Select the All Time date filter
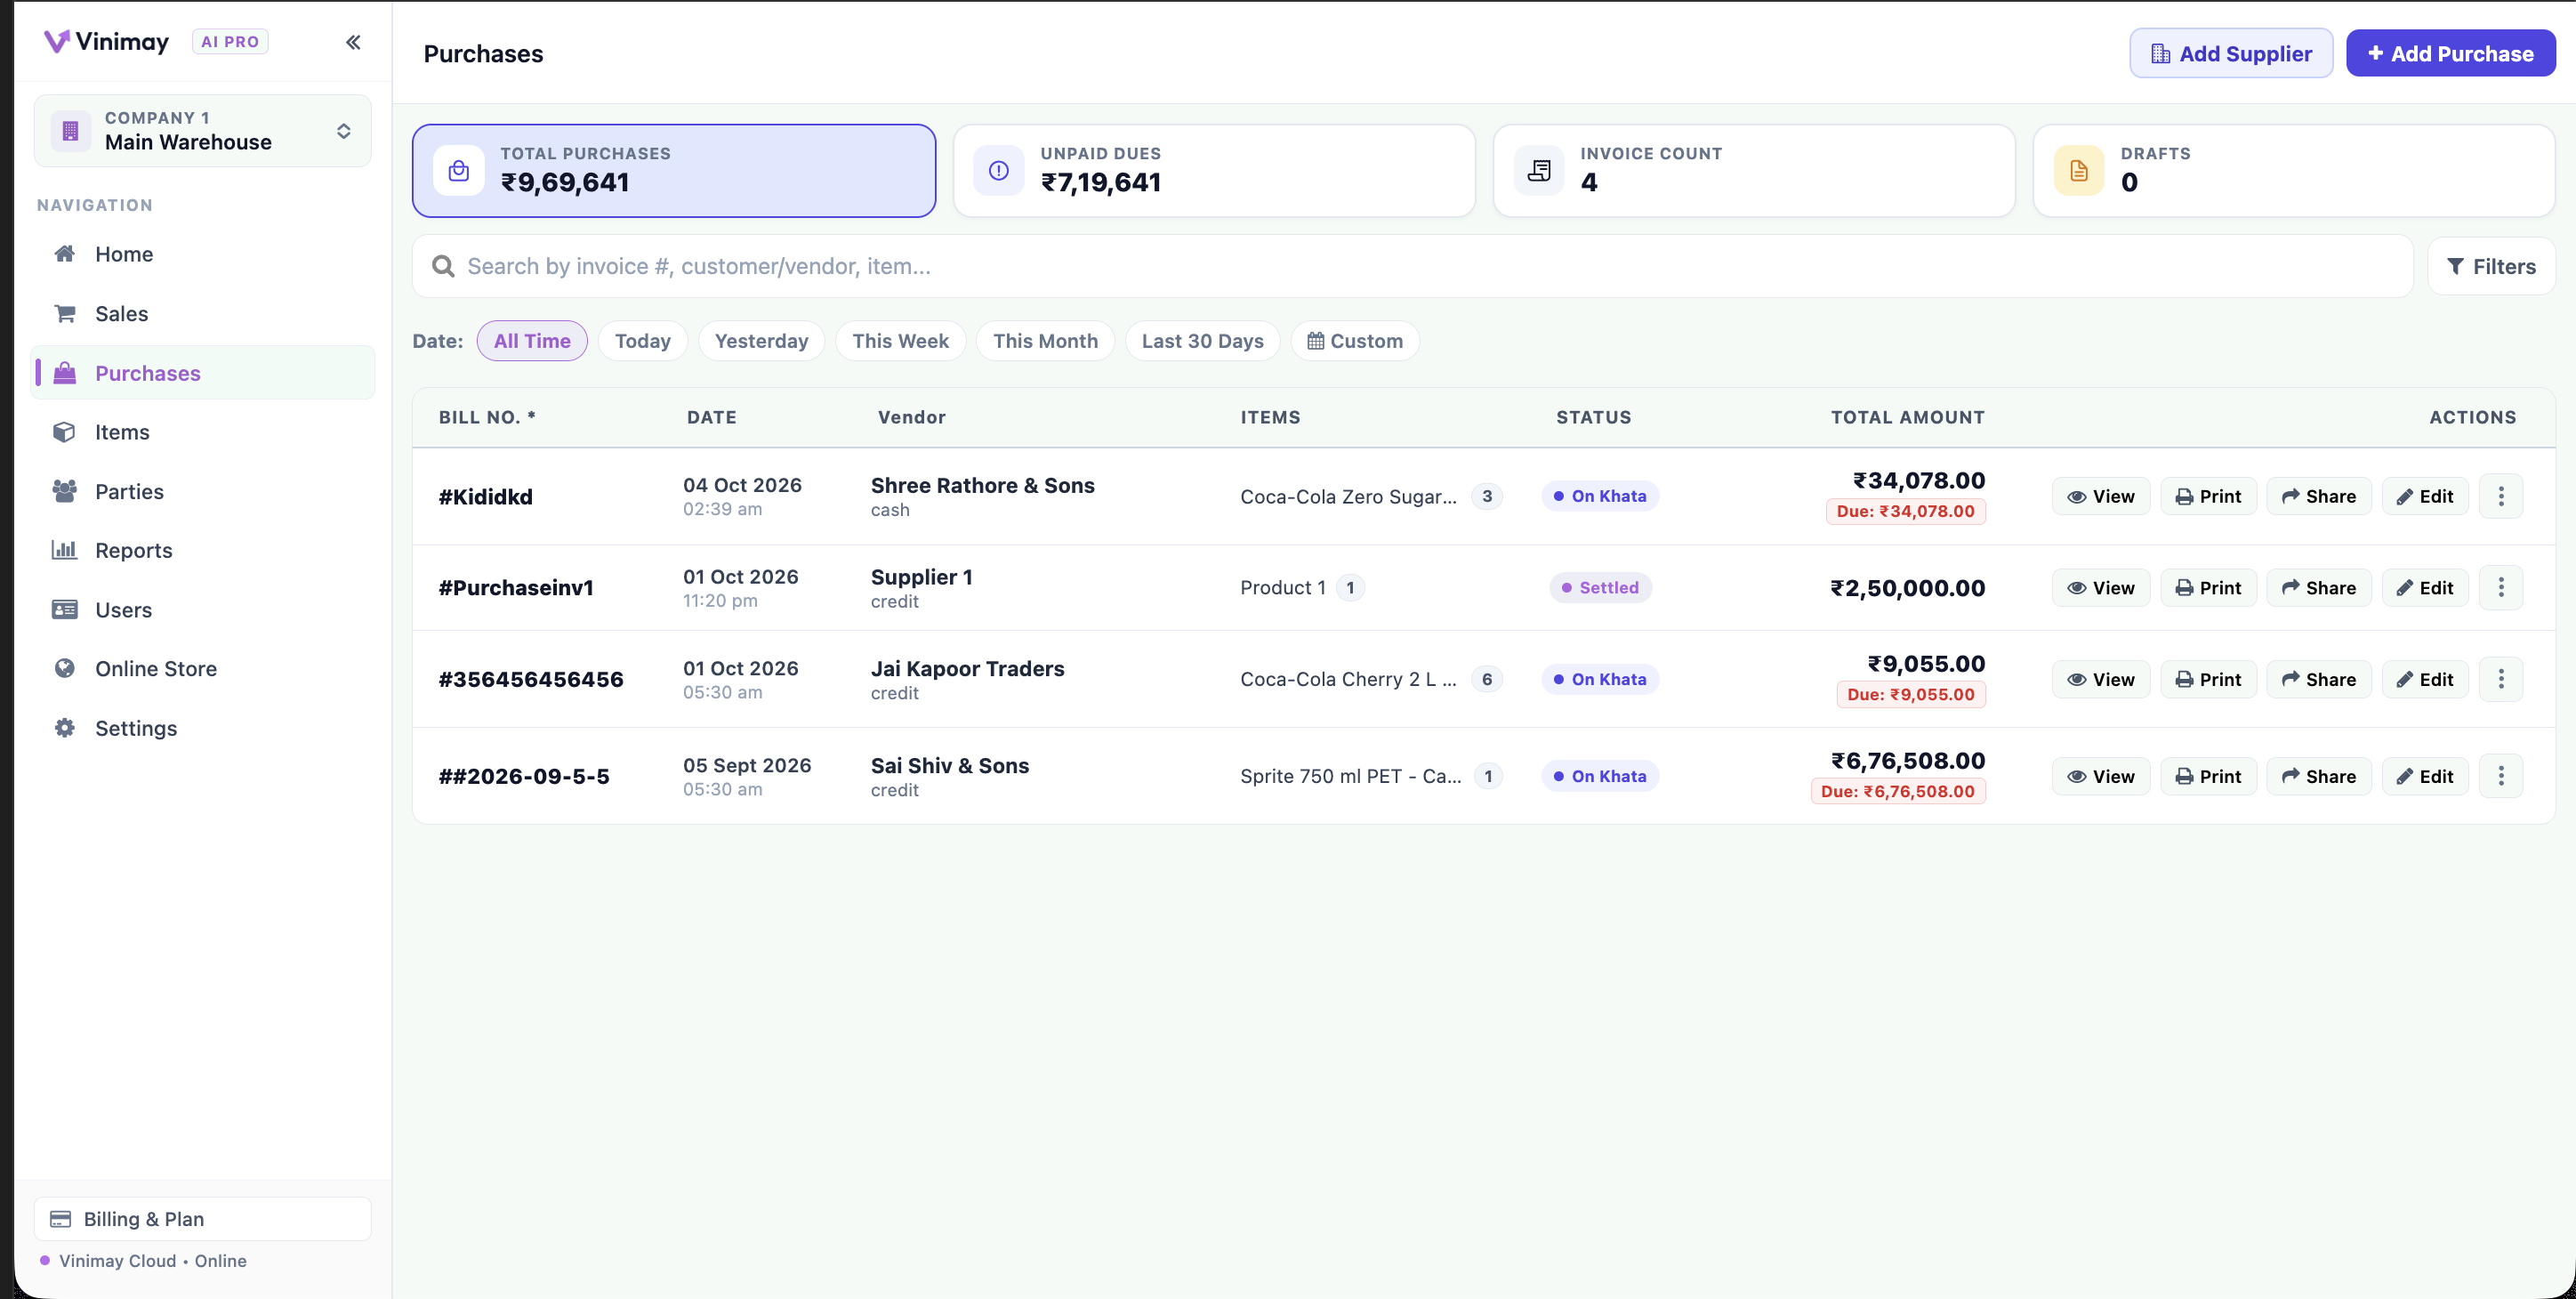Viewport: 2576px width, 1299px height. click(x=532, y=341)
